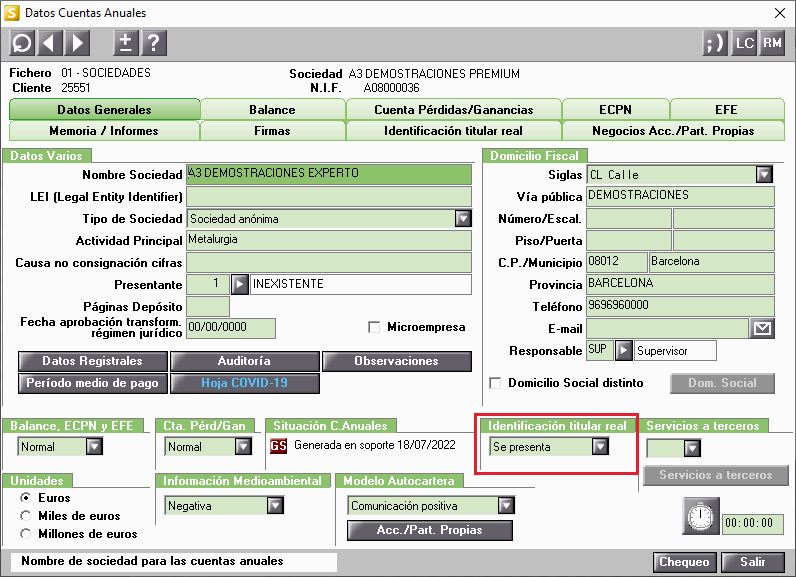The image size is (796, 577).
Task: Open Modelo Autocartera dropdown
Action: click(x=506, y=505)
